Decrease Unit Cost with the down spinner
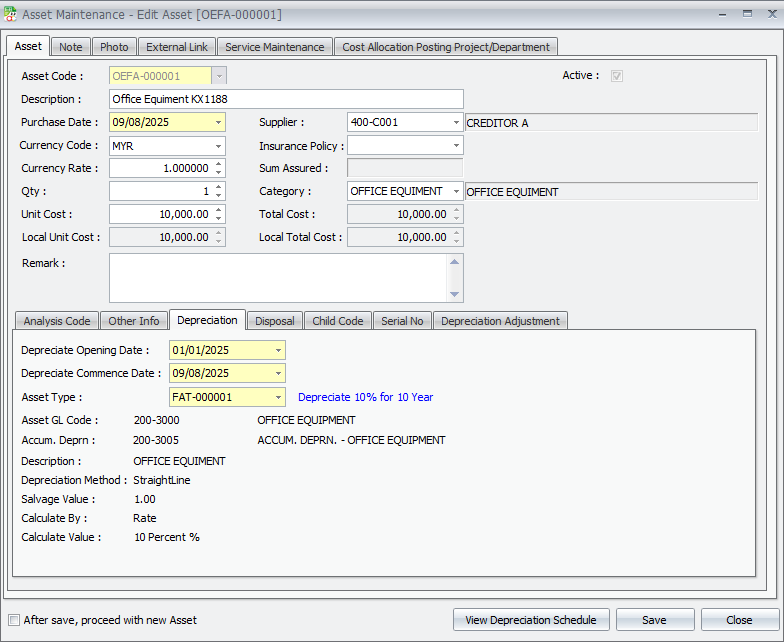 tap(218, 218)
